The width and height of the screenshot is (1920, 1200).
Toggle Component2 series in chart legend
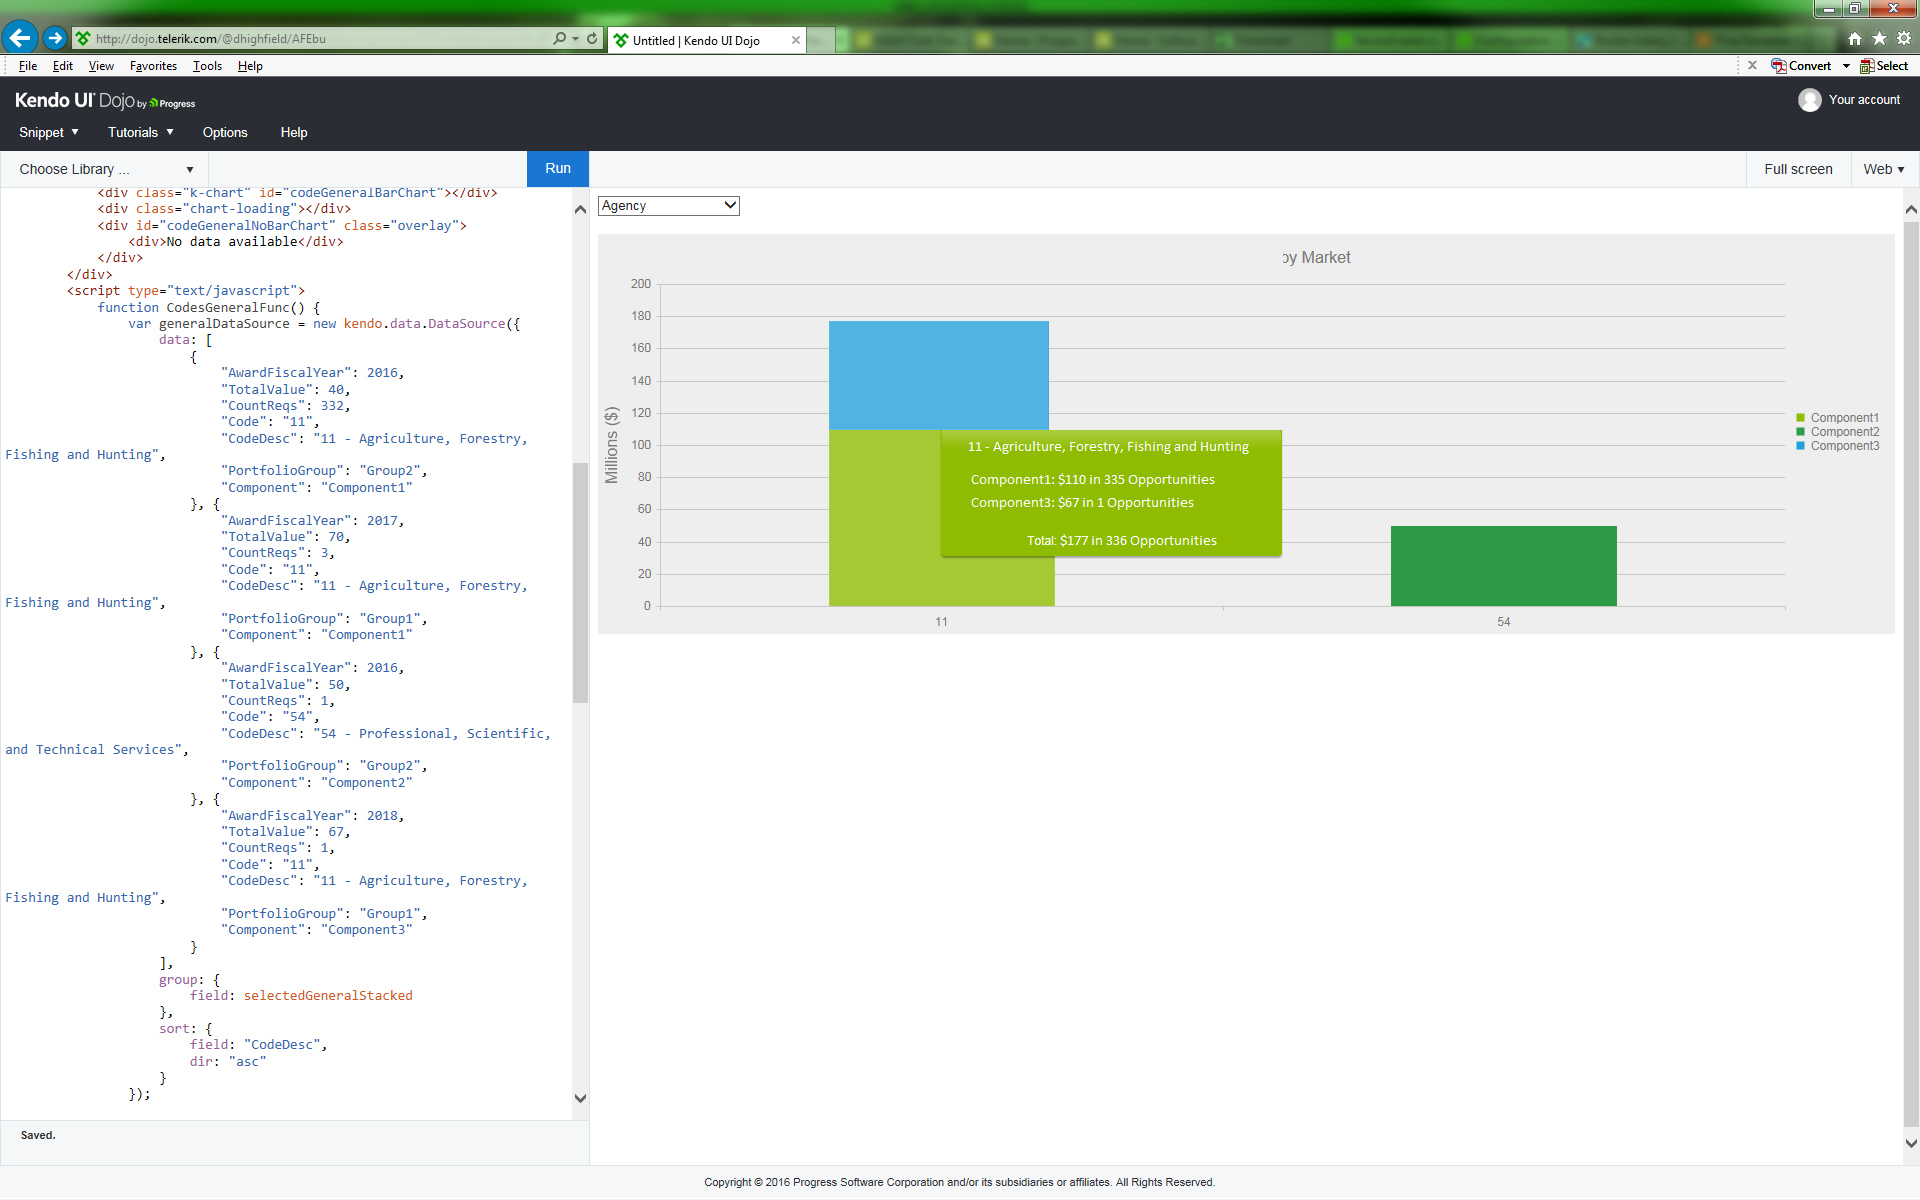click(x=1844, y=432)
